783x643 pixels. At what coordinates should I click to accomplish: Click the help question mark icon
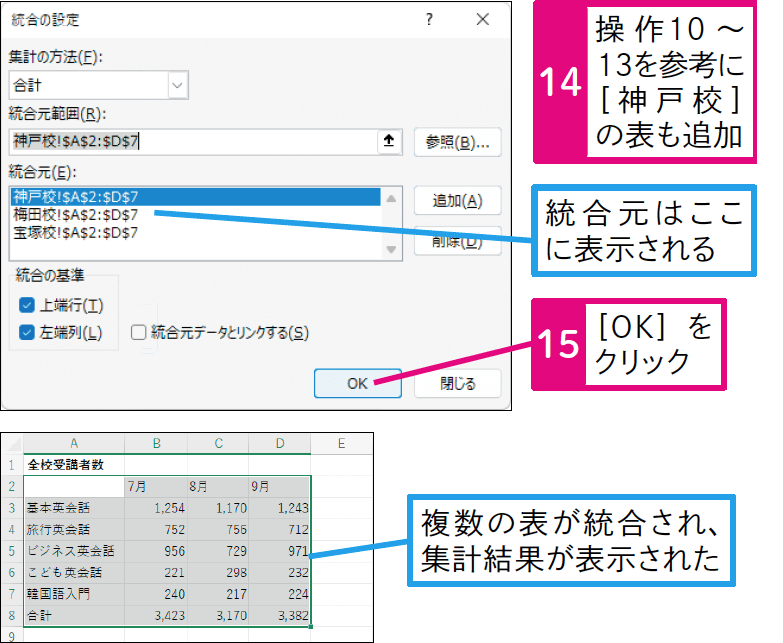429,19
